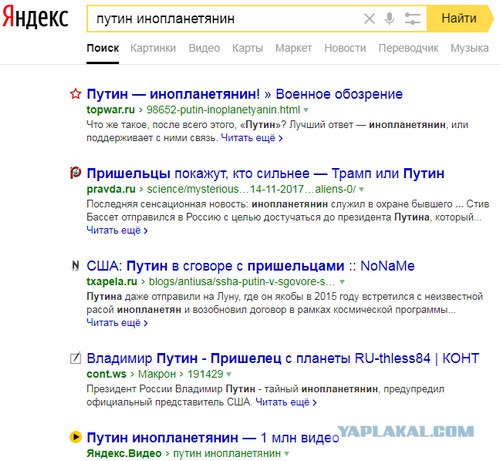Viewport: 500px width, 461px height.
Task: Open the Маркет tab
Action: point(293,48)
